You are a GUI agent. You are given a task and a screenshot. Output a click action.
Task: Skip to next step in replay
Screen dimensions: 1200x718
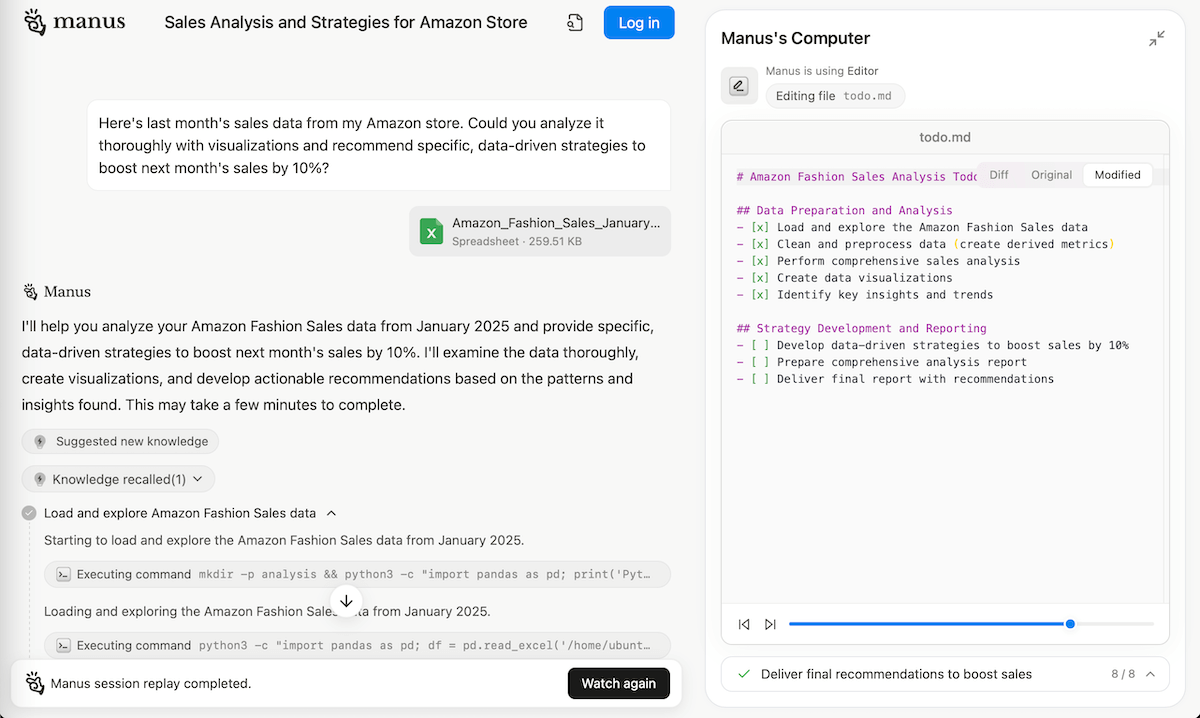pyautogui.click(x=770, y=624)
